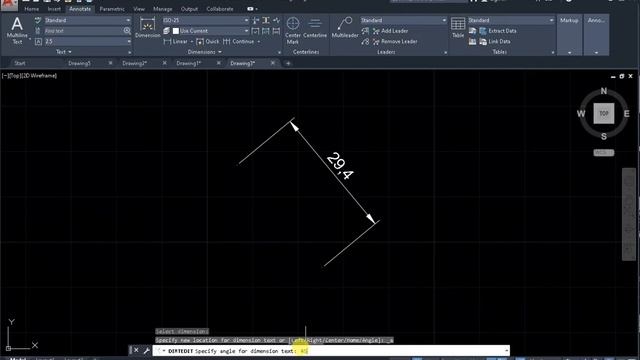Click Add Leader
The image size is (640, 360).
(390, 31)
